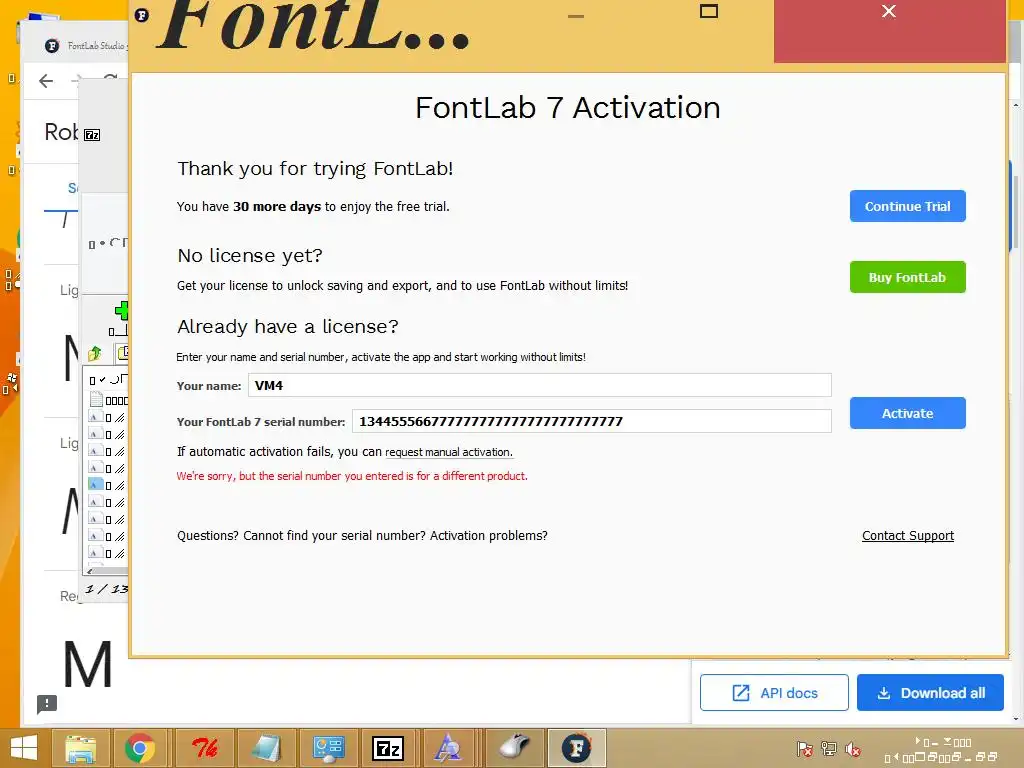
Task: Click the FontLab Studio browser tab favicon
Action: click(x=52, y=46)
